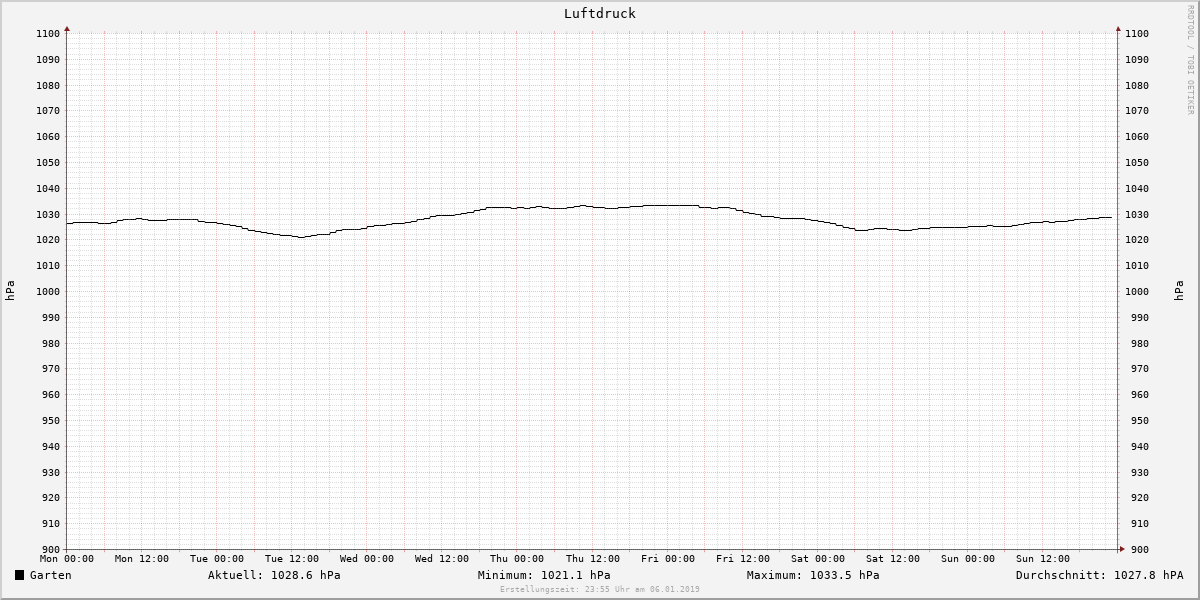The height and width of the screenshot is (600, 1200).
Task: Click the 'Sat 00:00' time axis label
Action: click(x=818, y=559)
